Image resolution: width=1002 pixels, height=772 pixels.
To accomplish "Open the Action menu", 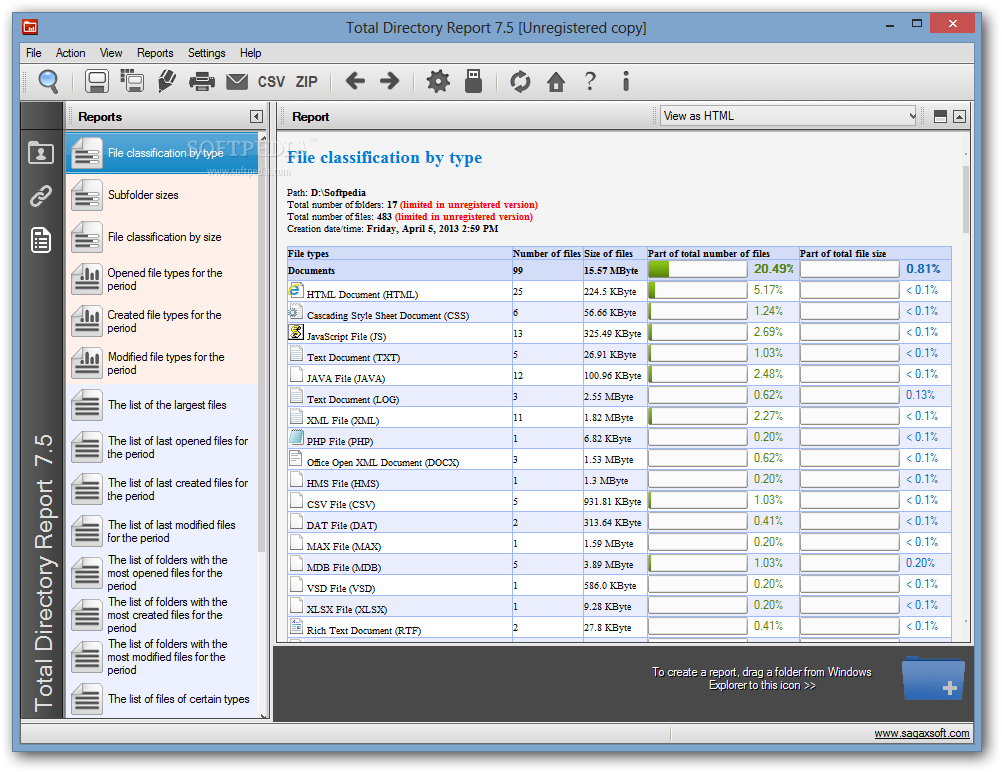I will (70, 53).
